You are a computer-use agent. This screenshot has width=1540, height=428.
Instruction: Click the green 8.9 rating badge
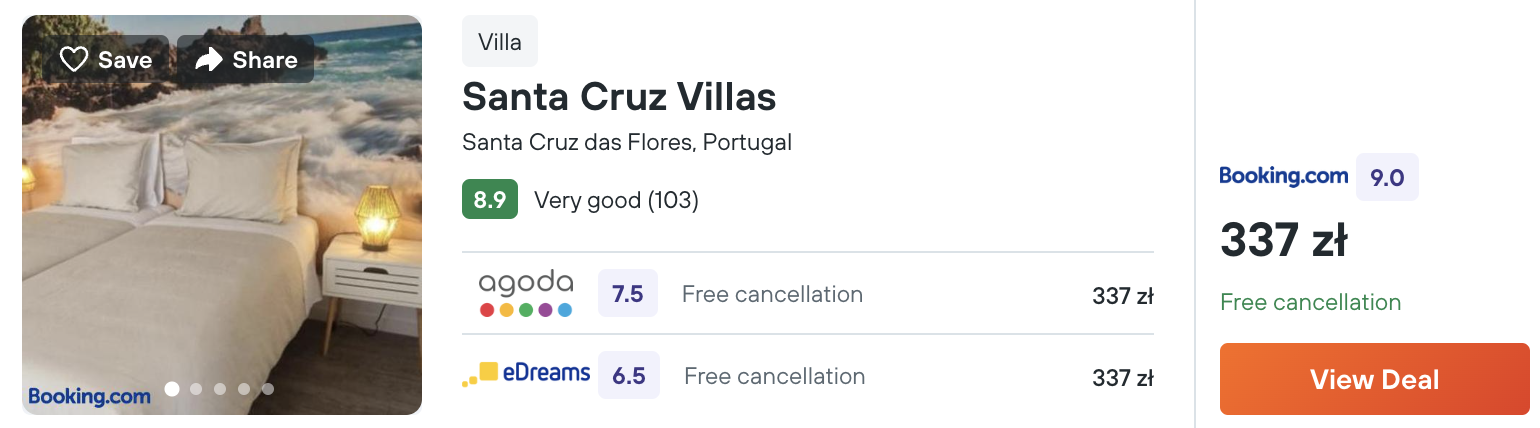coord(490,200)
